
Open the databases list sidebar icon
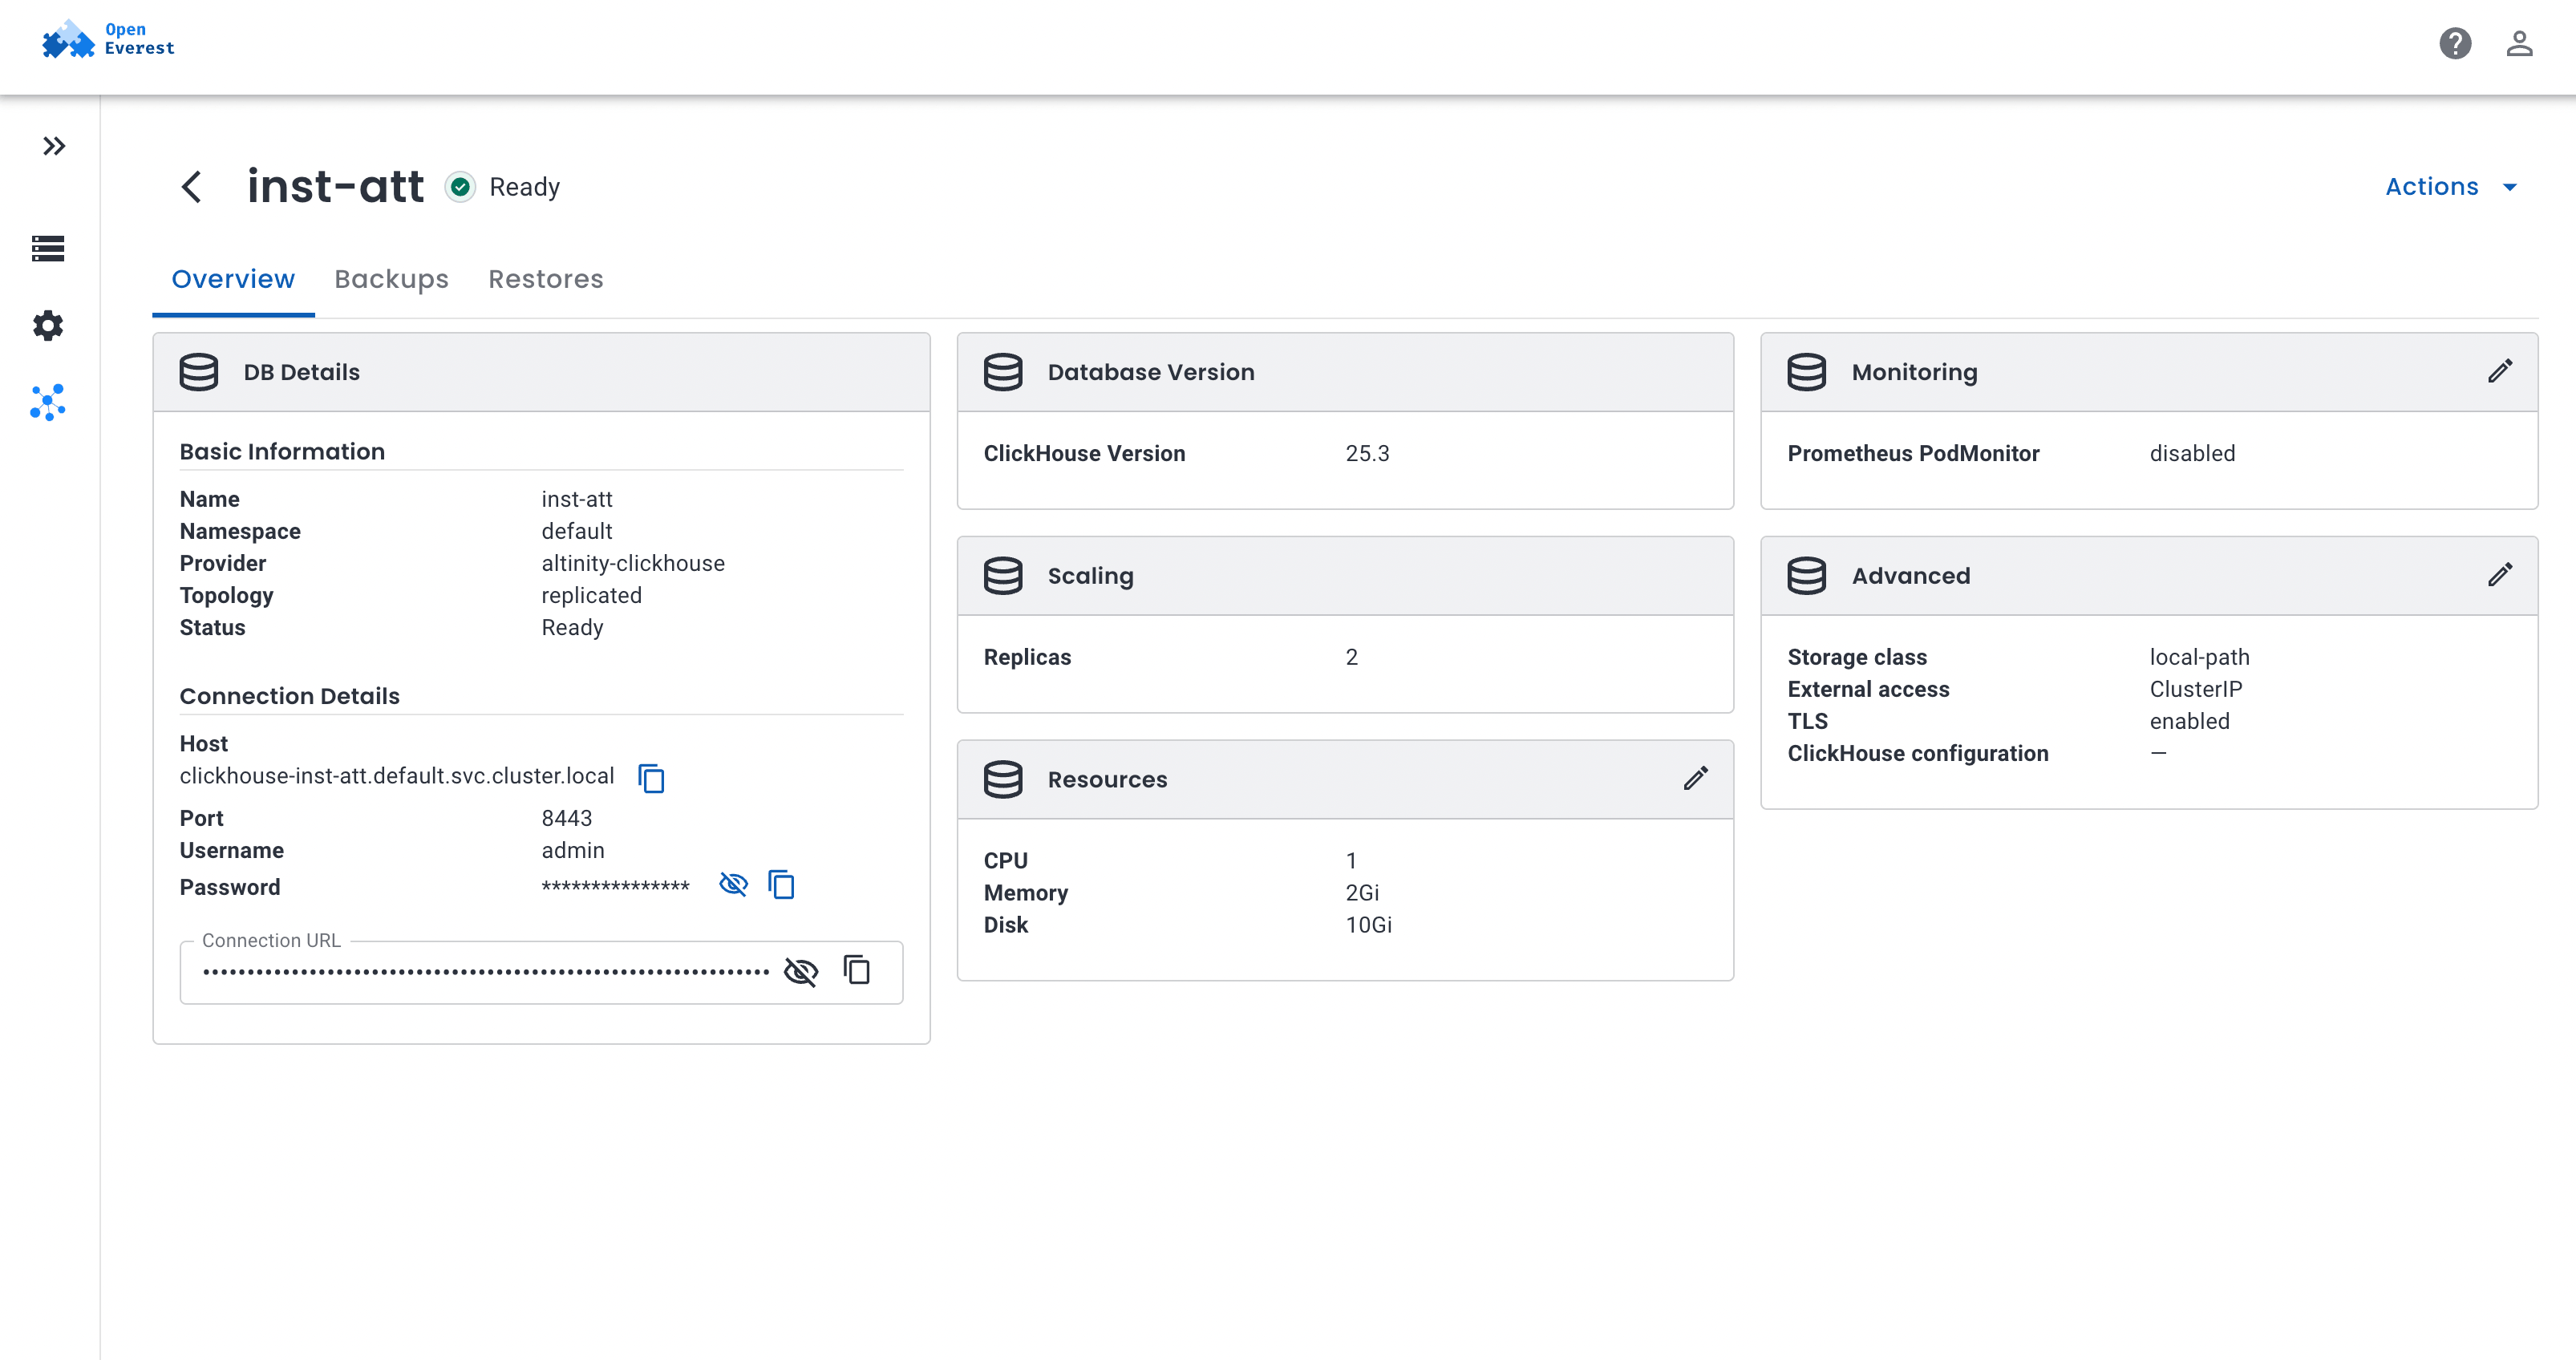(48, 248)
